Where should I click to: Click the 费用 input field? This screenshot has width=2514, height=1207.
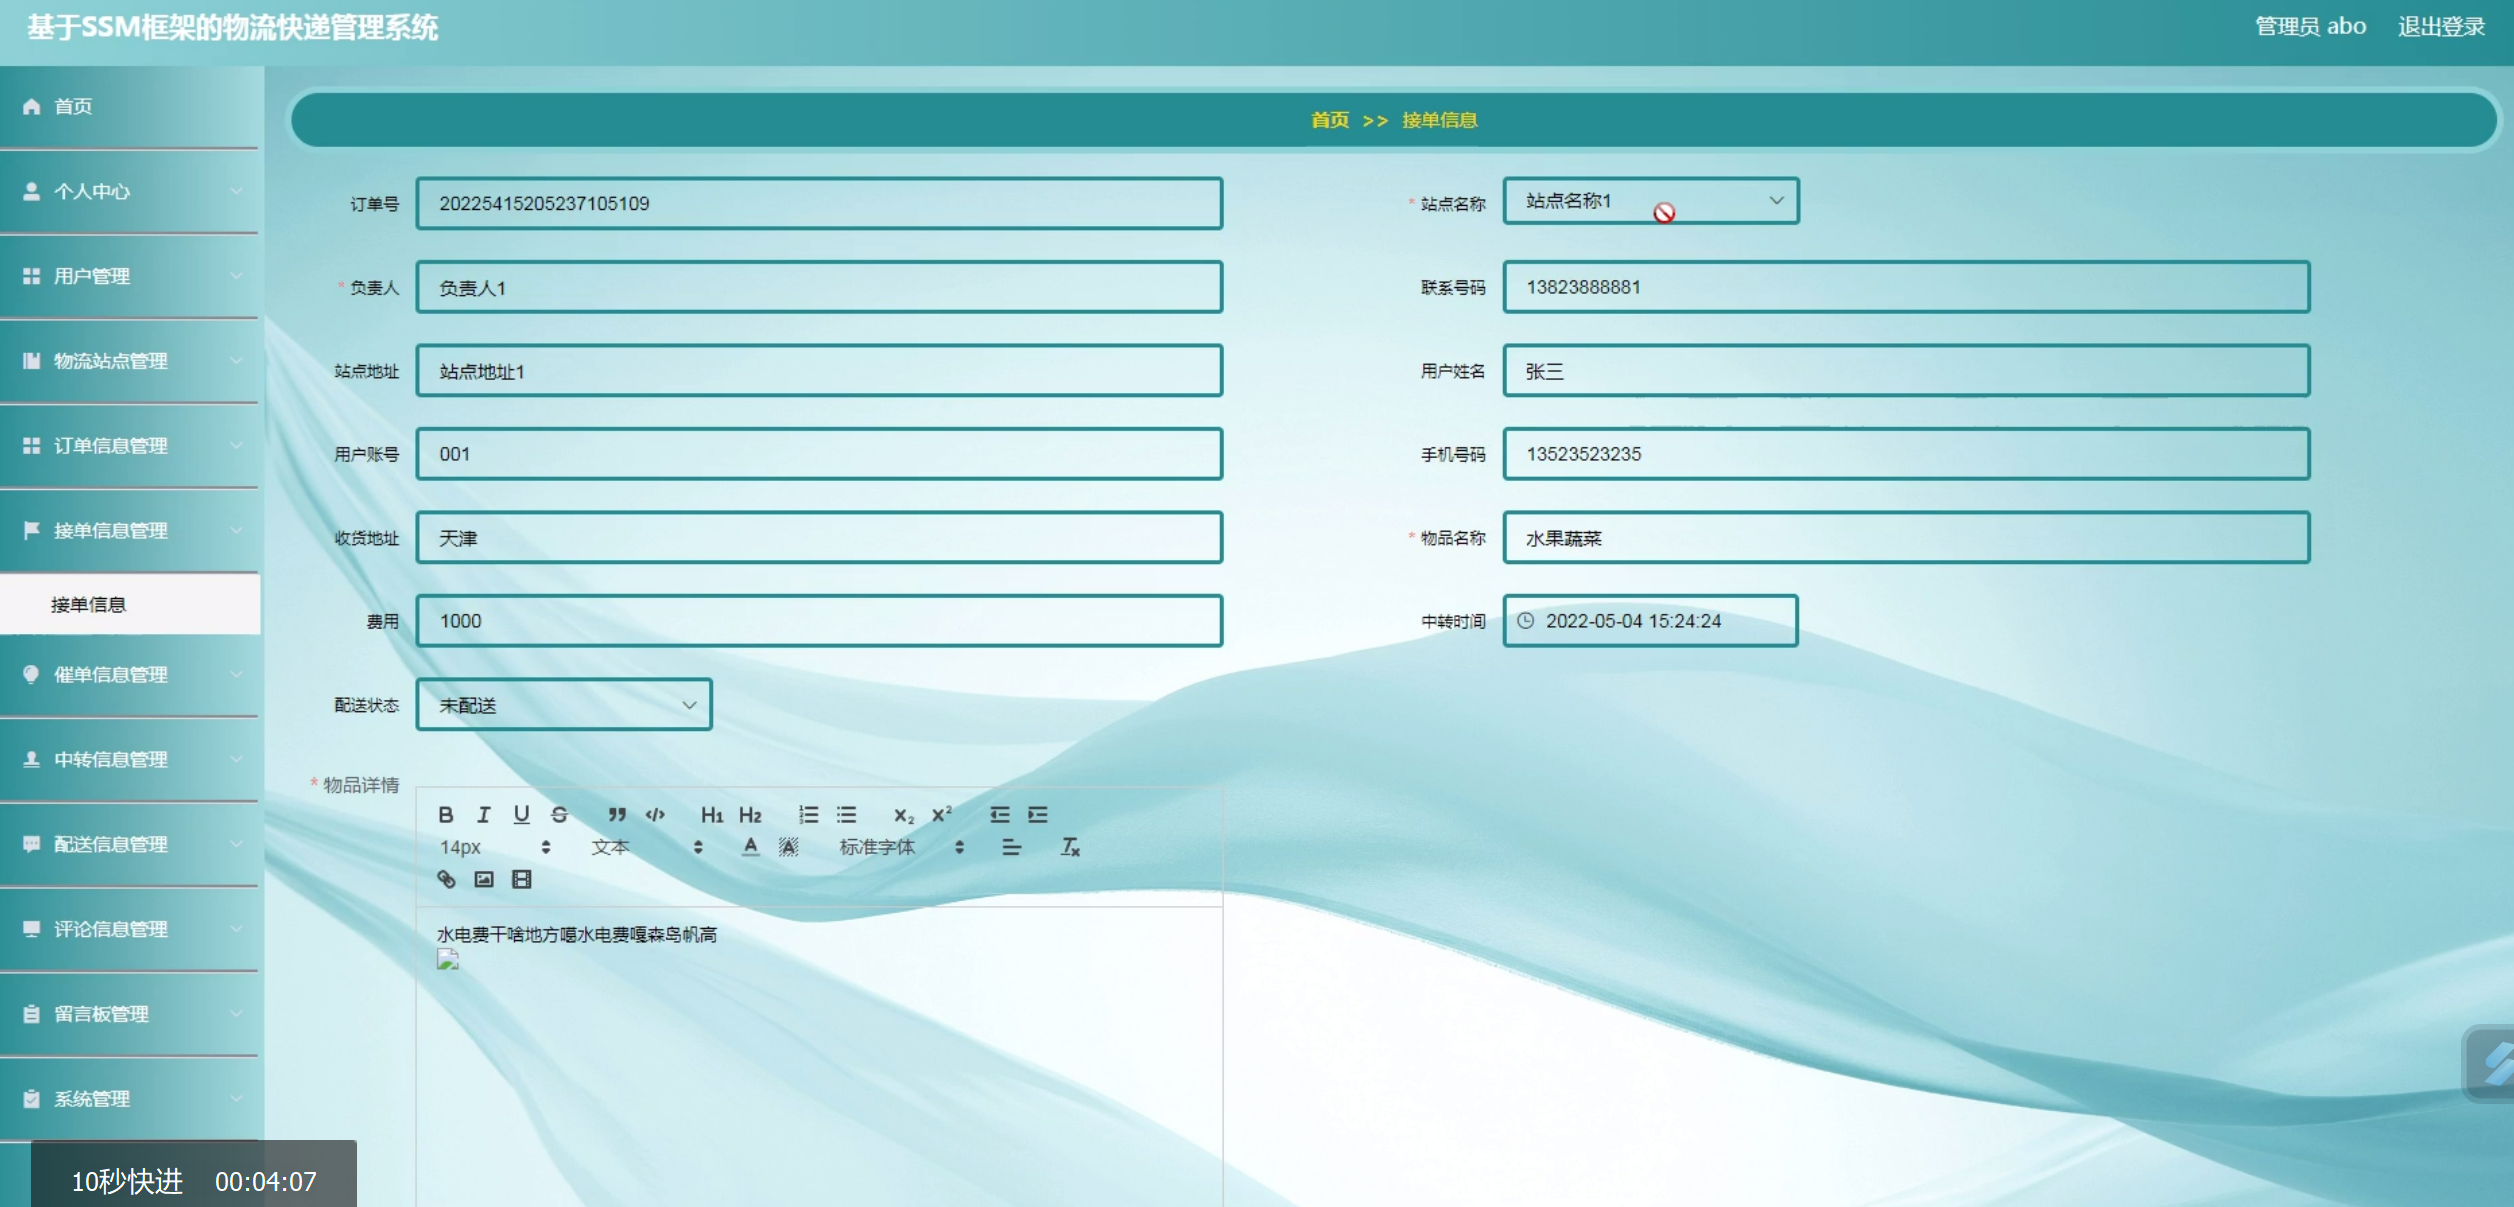pyautogui.click(x=819, y=621)
